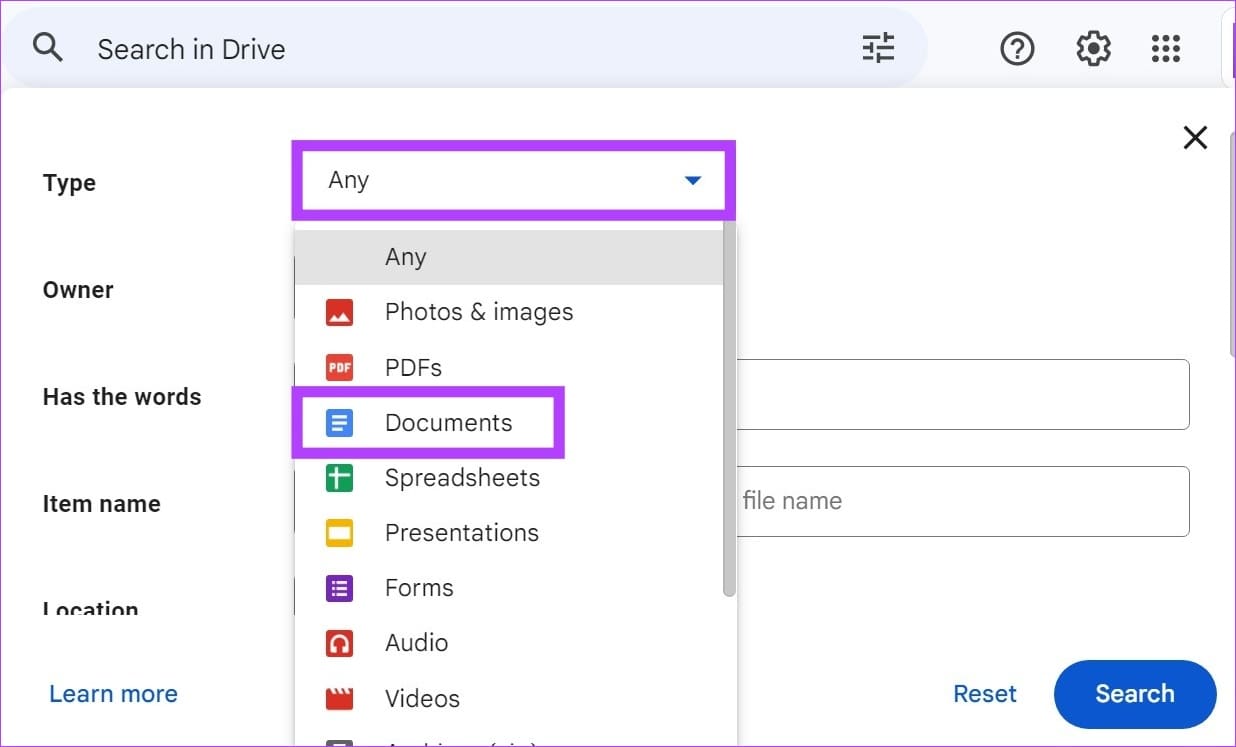The height and width of the screenshot is (747, 1236).
Task: Click the Item name input field
Action: (963, 501)
